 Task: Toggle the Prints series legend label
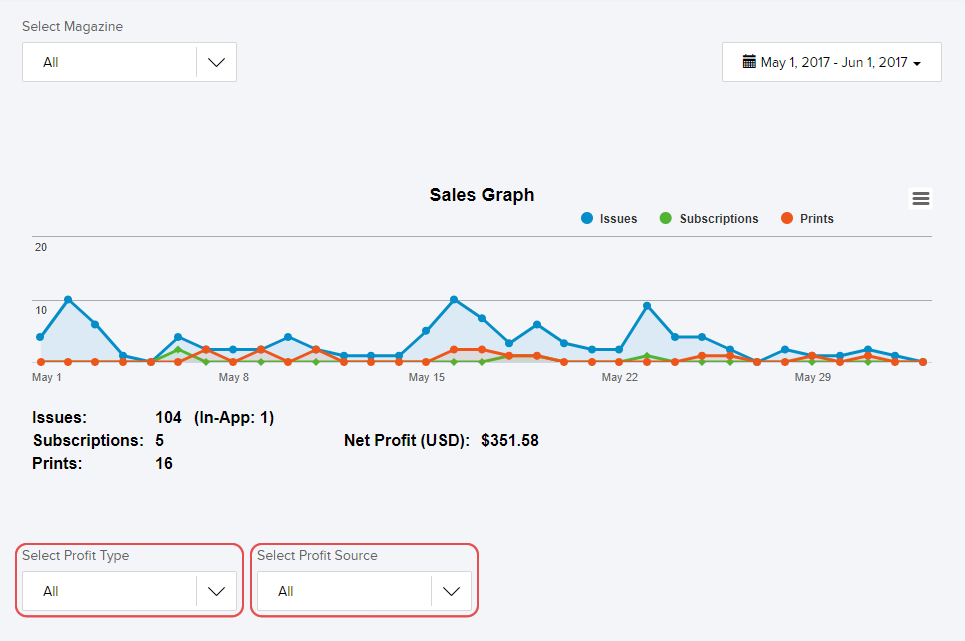tap(816, 219)
